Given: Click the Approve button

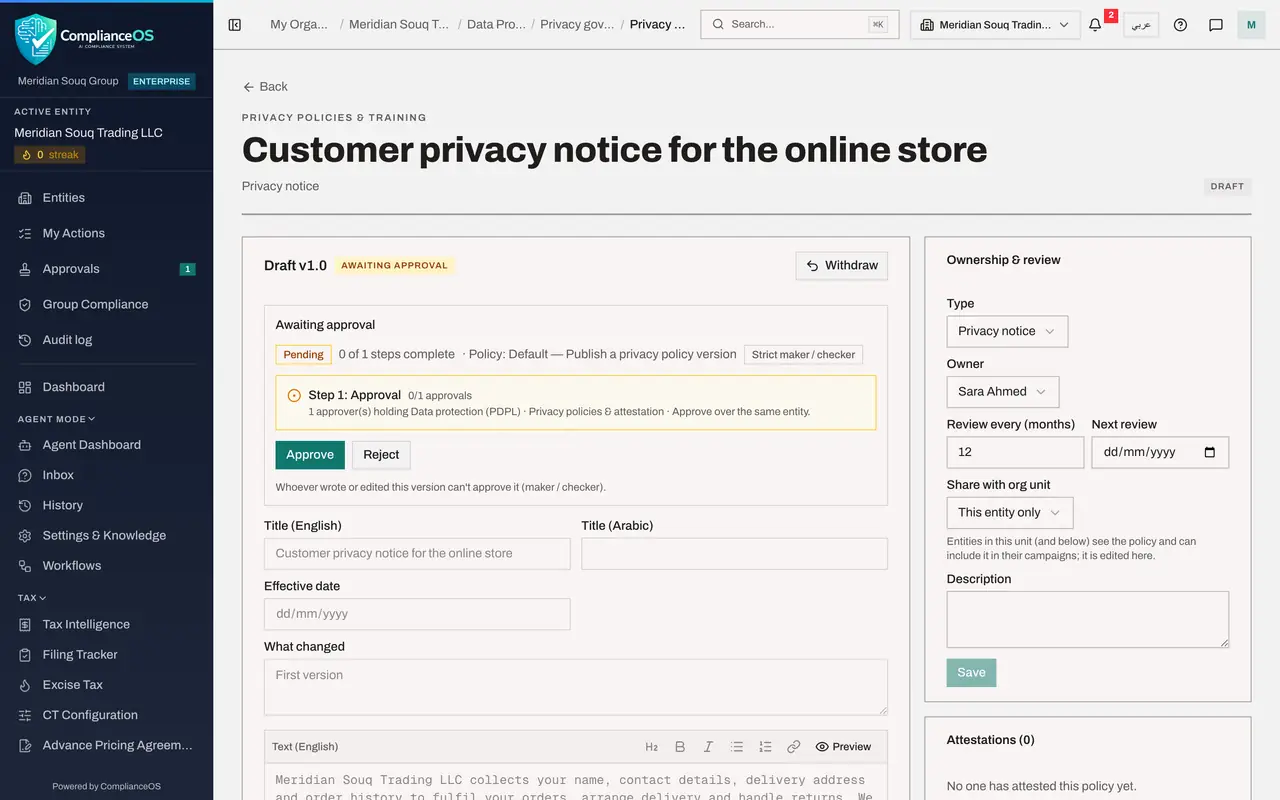Looking at the screenshot, I should pos(310,455).
